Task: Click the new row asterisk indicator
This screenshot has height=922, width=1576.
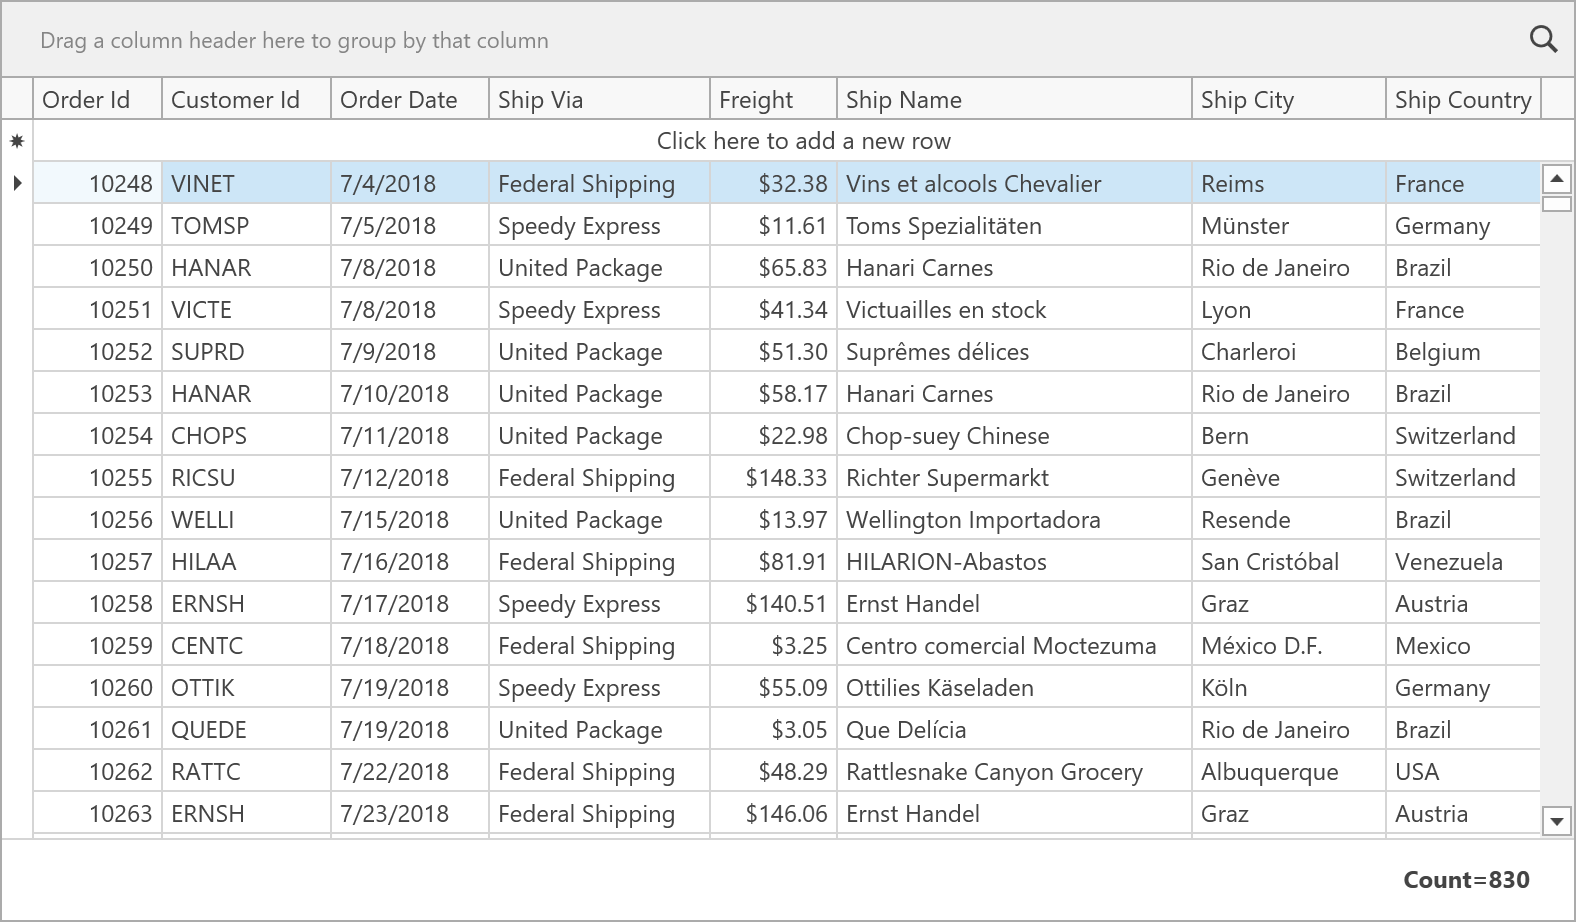Action: (17, 142)
